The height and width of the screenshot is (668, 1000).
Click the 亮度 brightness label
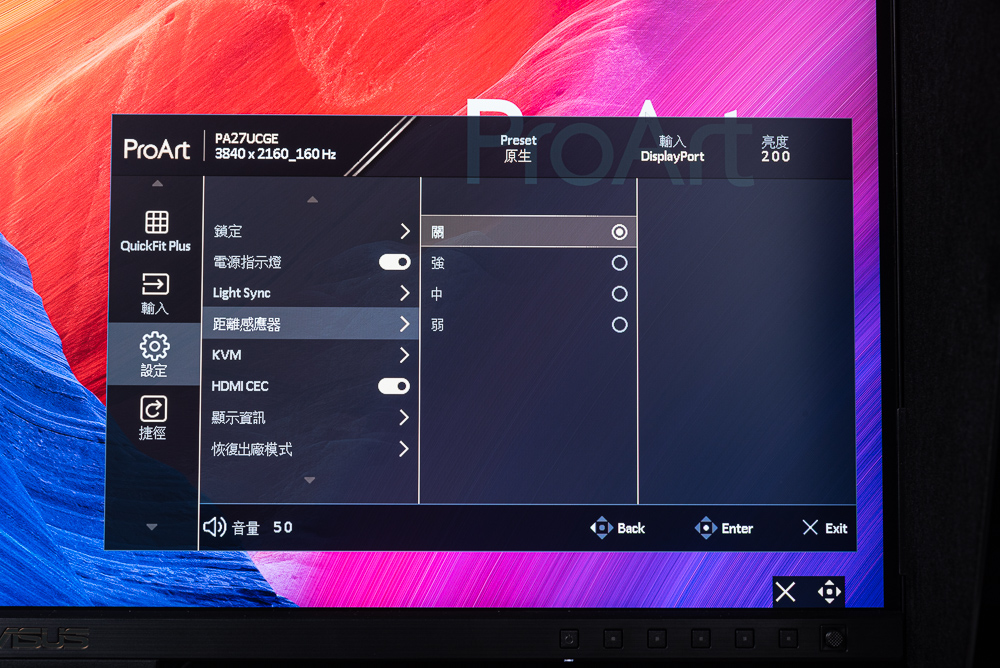(x=775, y=142)
